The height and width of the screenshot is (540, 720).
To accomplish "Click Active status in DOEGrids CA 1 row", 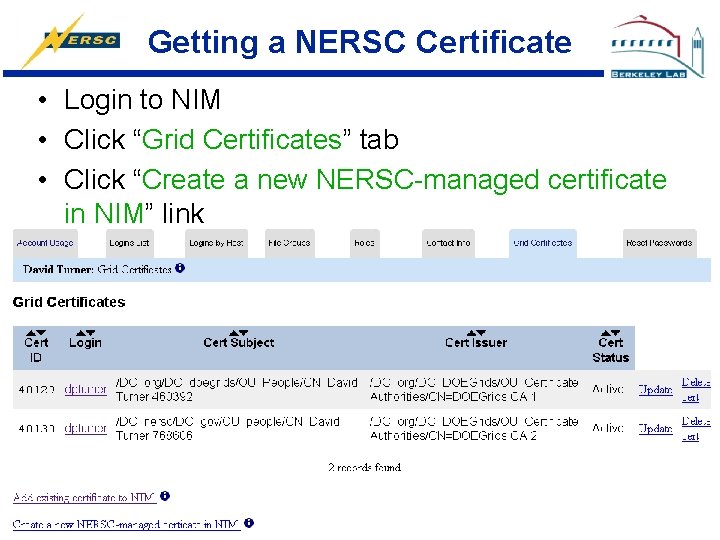I will 608,389.
